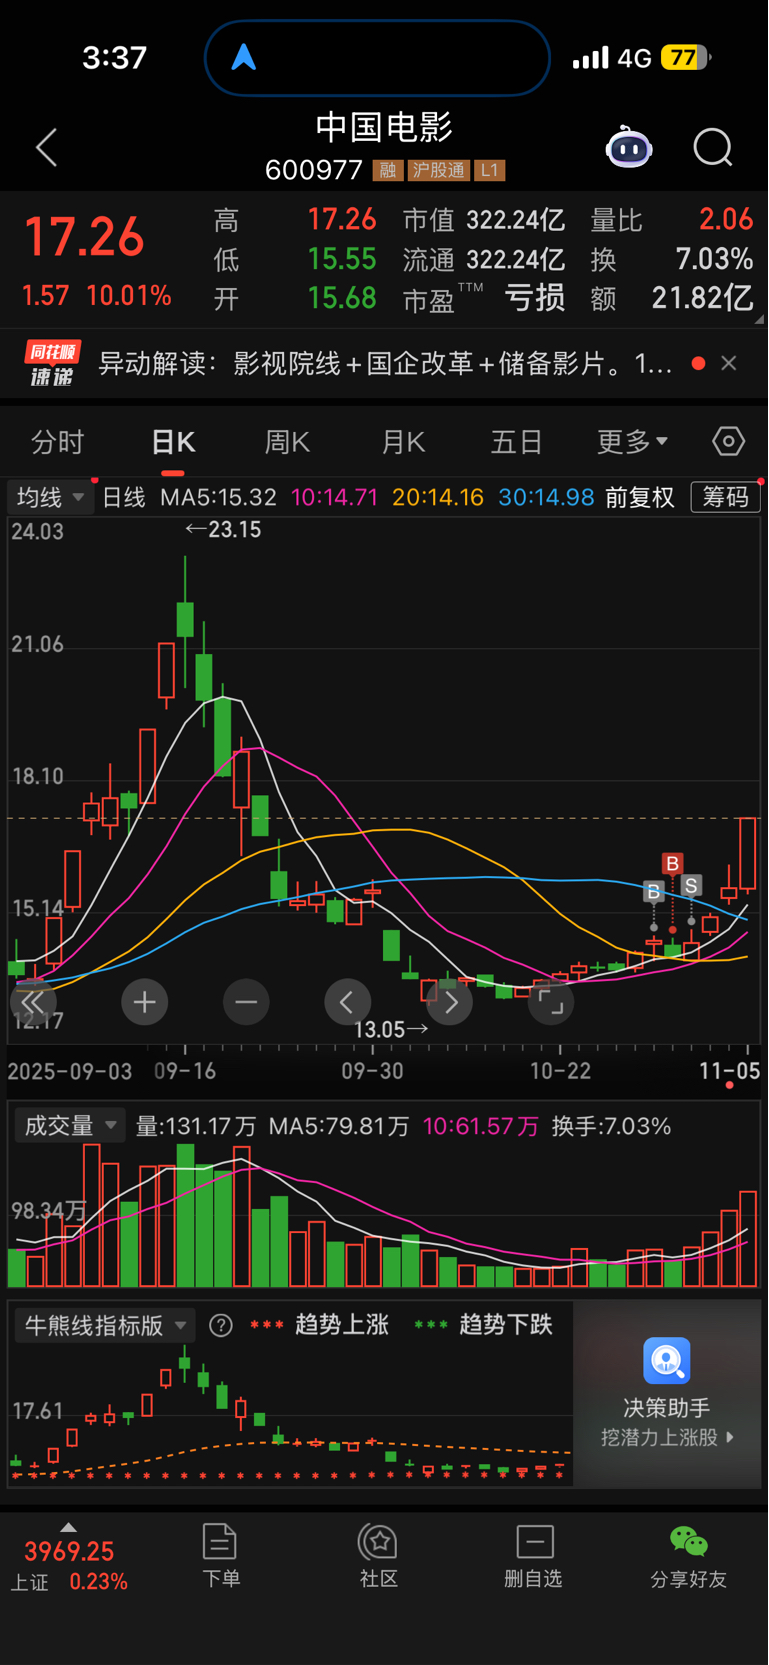Tap the grey B marker on chart
This screenshot has height=1665, width=769.
click(x=653, y=892)
